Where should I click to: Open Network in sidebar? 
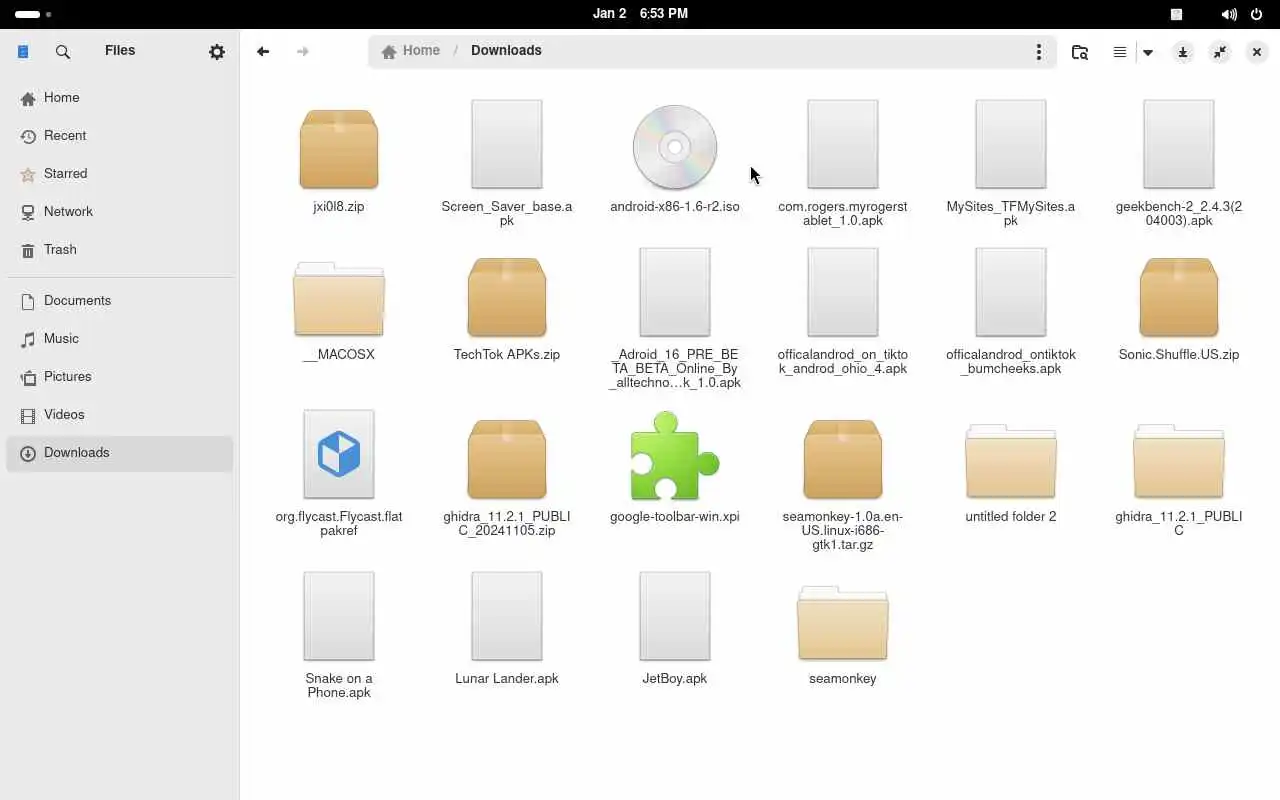(x=120, y=212)
